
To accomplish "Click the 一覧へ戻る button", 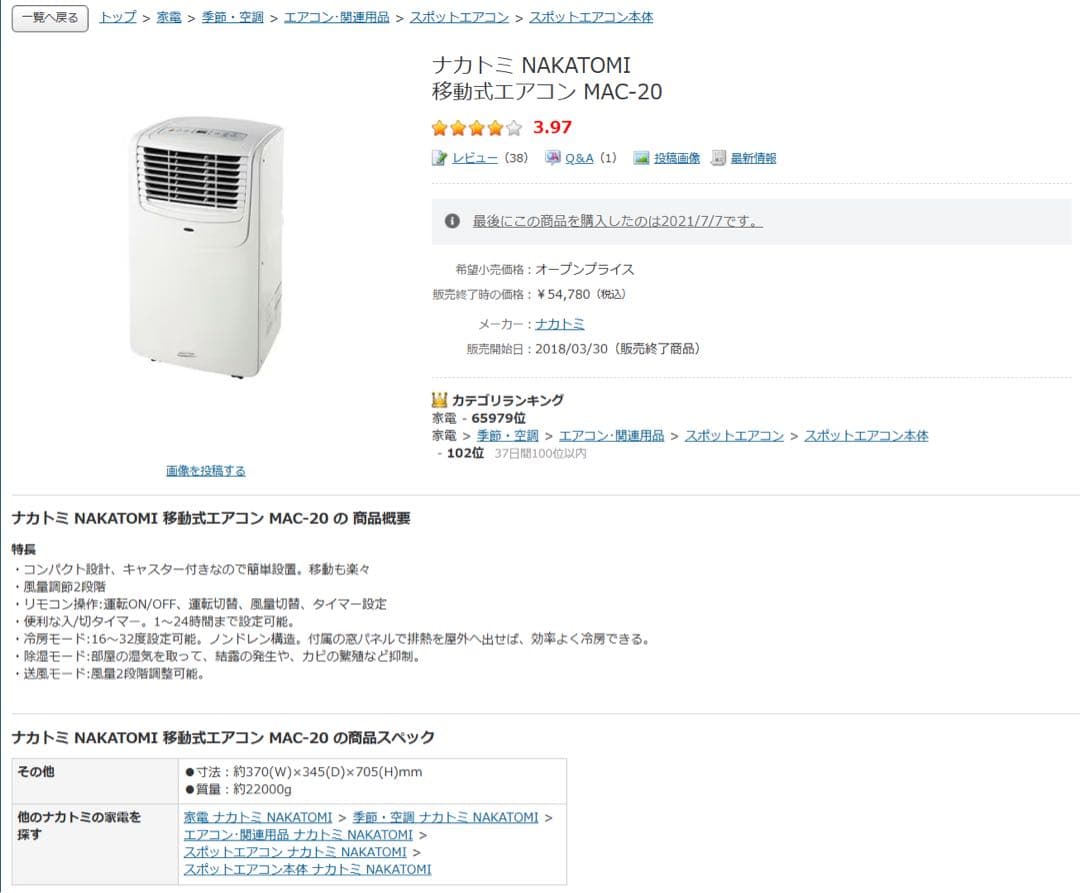I will [x=49, y=18].
